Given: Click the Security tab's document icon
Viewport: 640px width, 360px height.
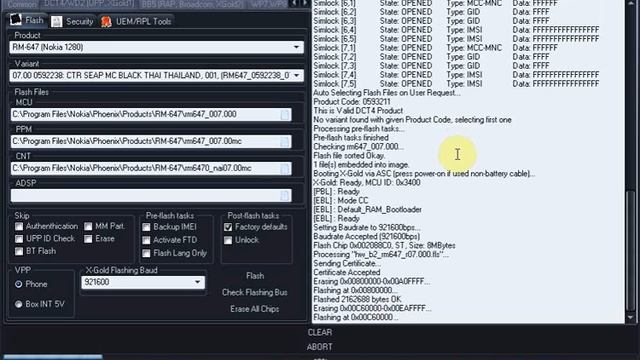Looking at the screenshot, I should point(57,21).
